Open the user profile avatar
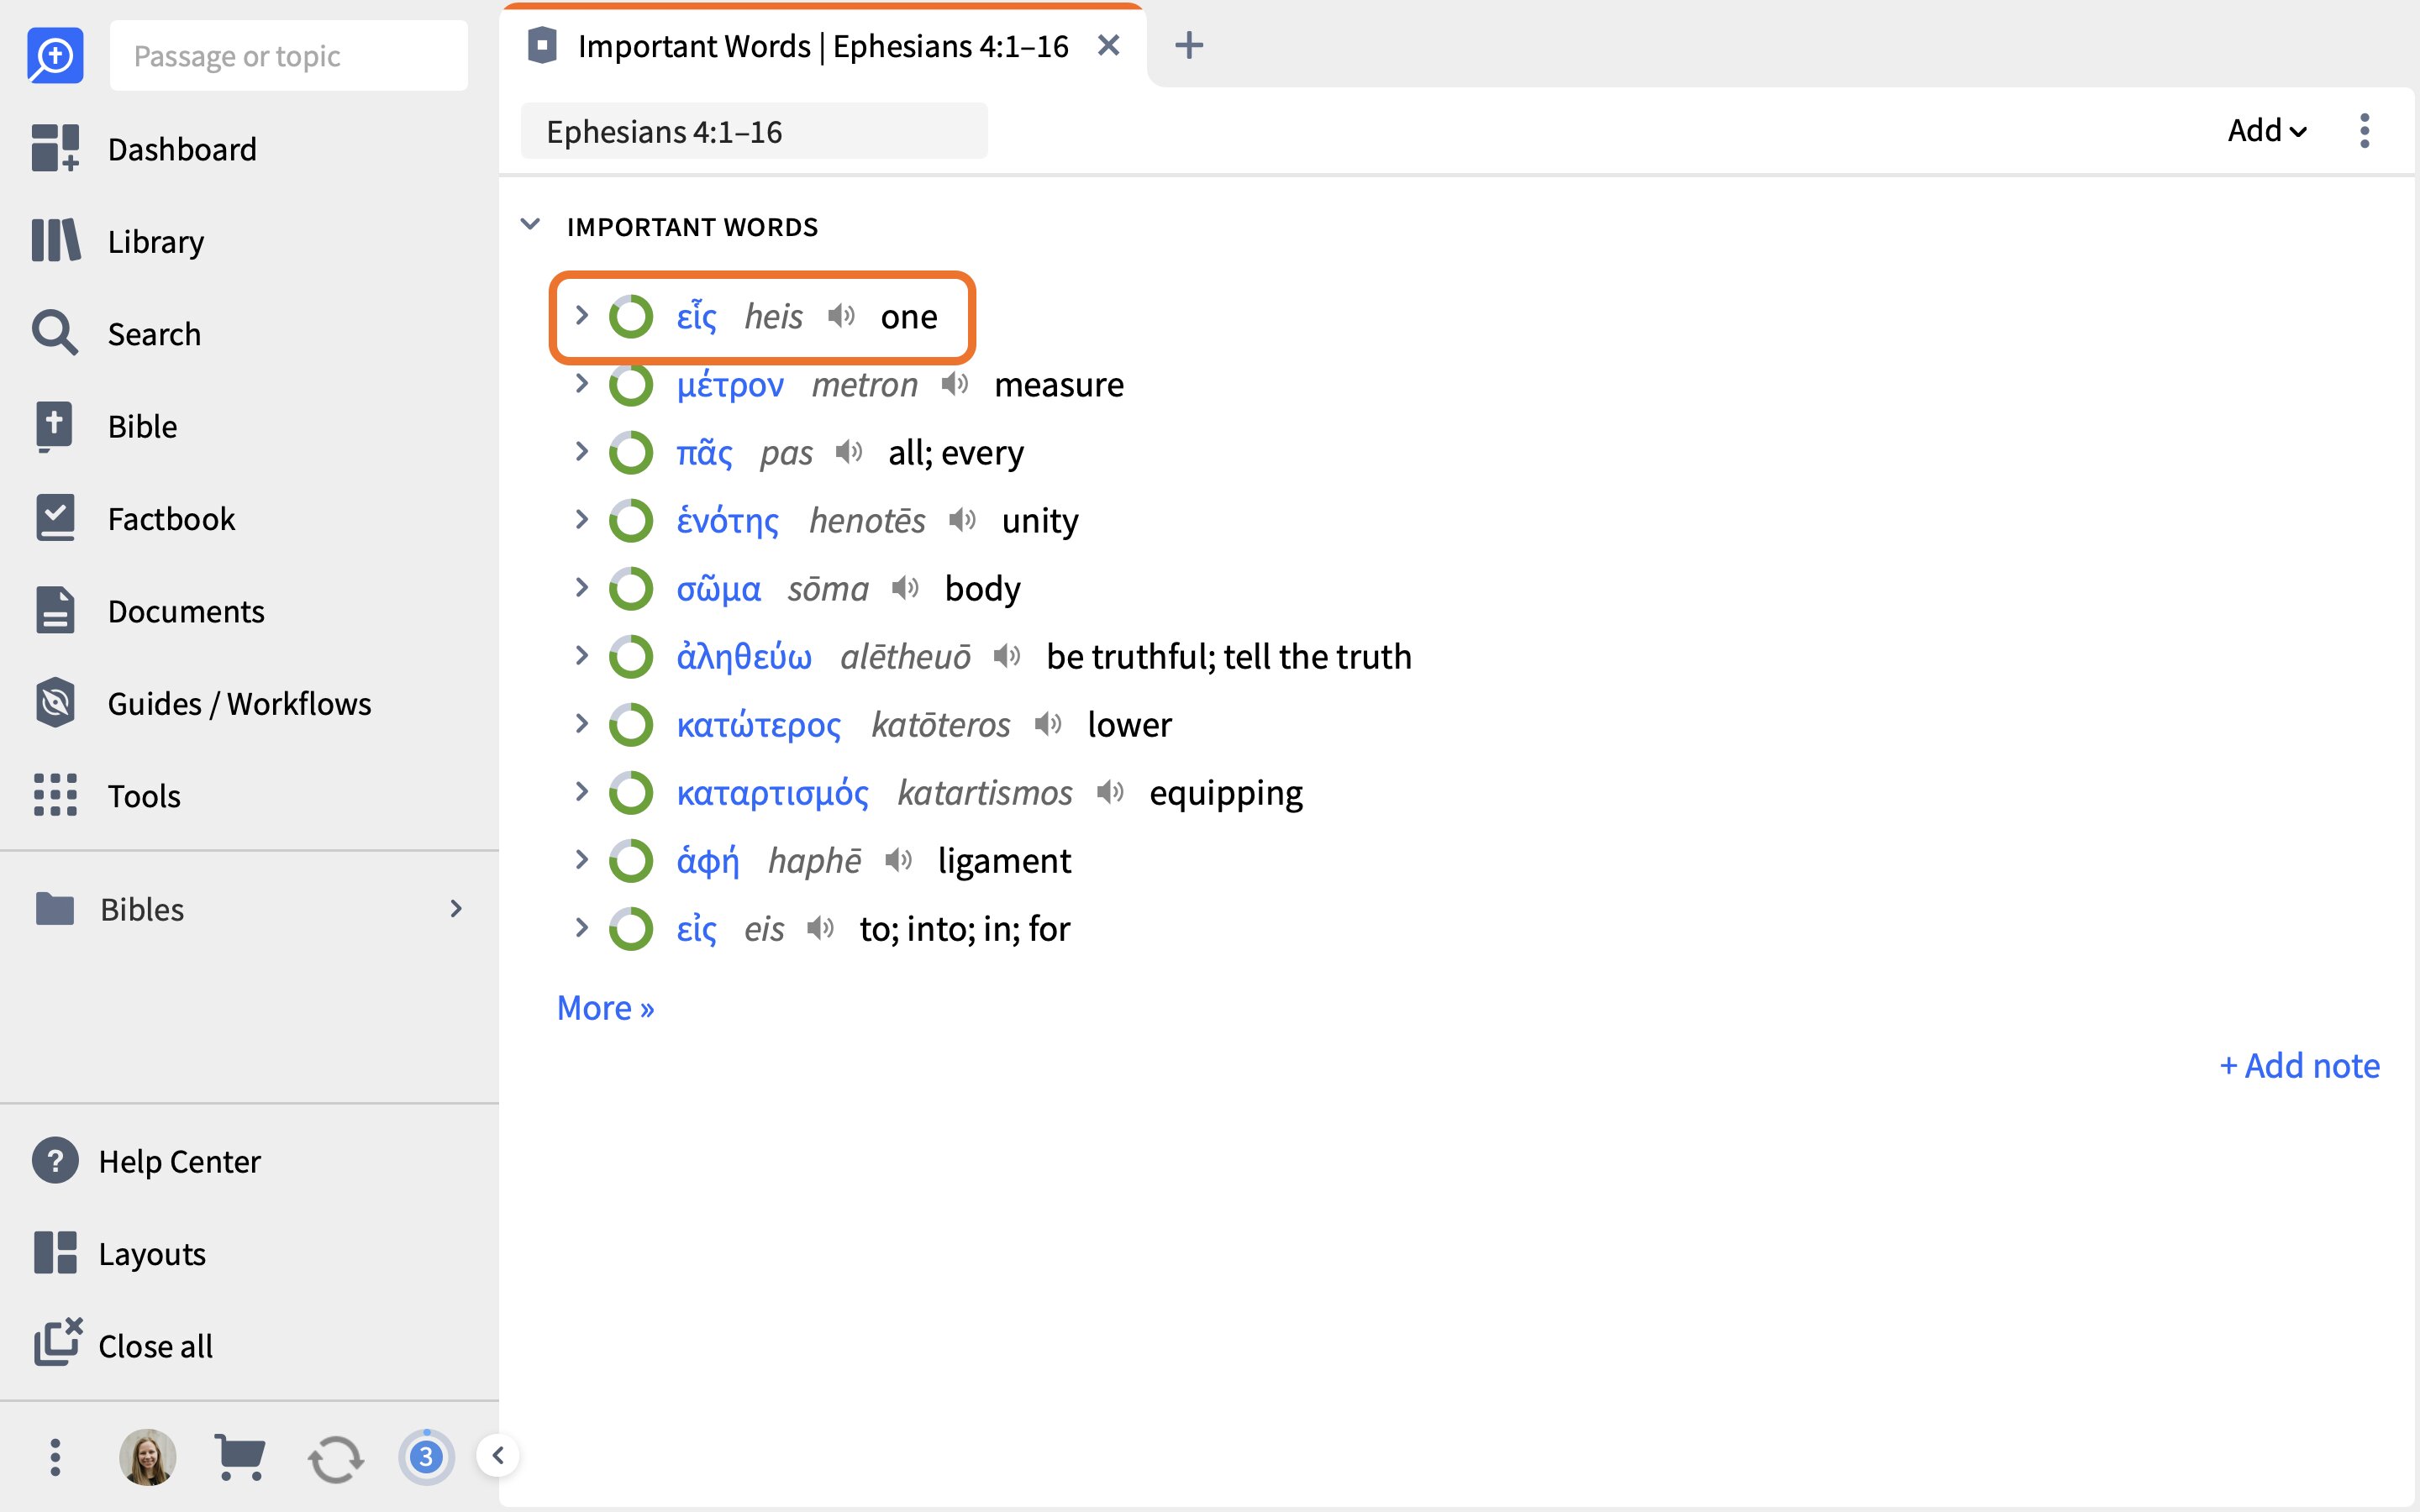2420x1512 pixels. (148, 1457)
